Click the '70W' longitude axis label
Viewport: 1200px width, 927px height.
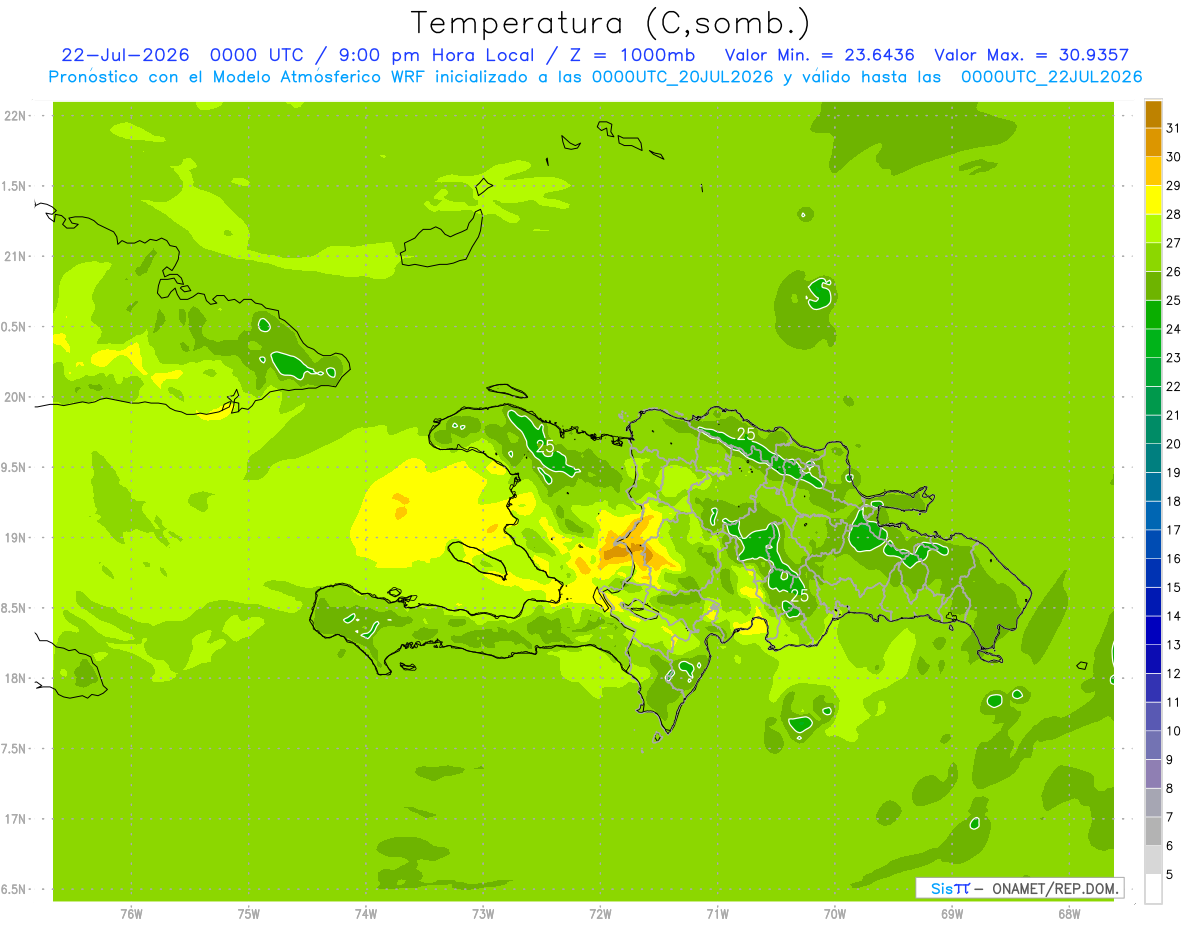[x=835, y=914]
